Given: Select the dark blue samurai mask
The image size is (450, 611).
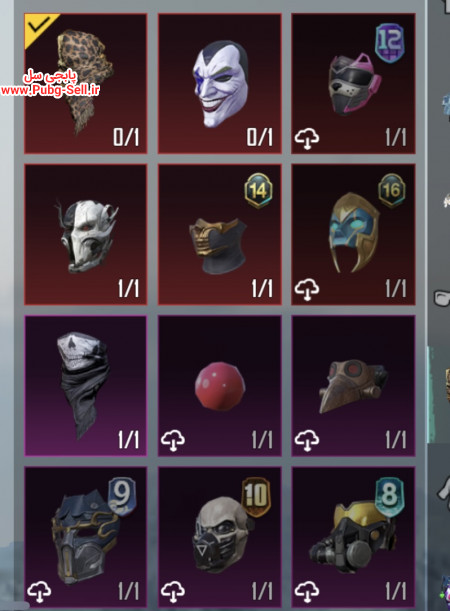Looking at the screenshot, I should coord(85,537).
